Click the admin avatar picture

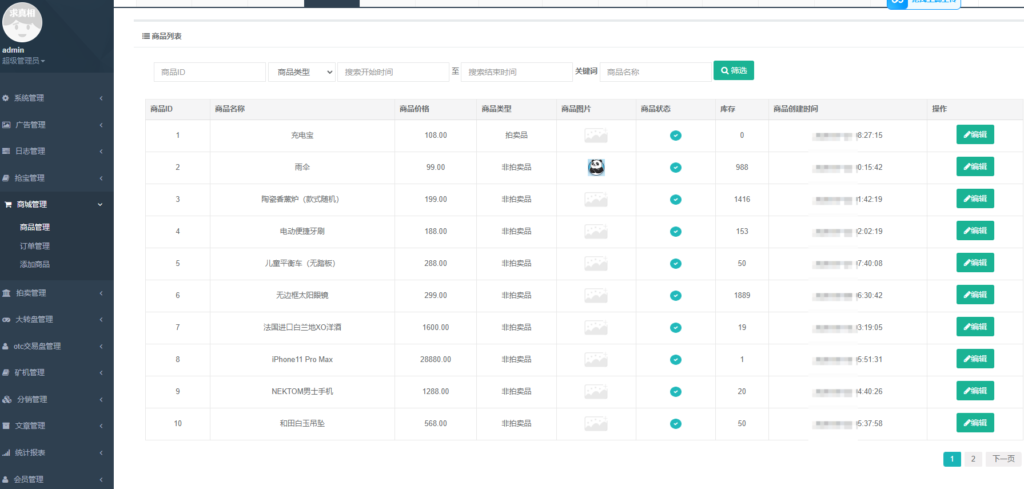(x=27, y=20)
